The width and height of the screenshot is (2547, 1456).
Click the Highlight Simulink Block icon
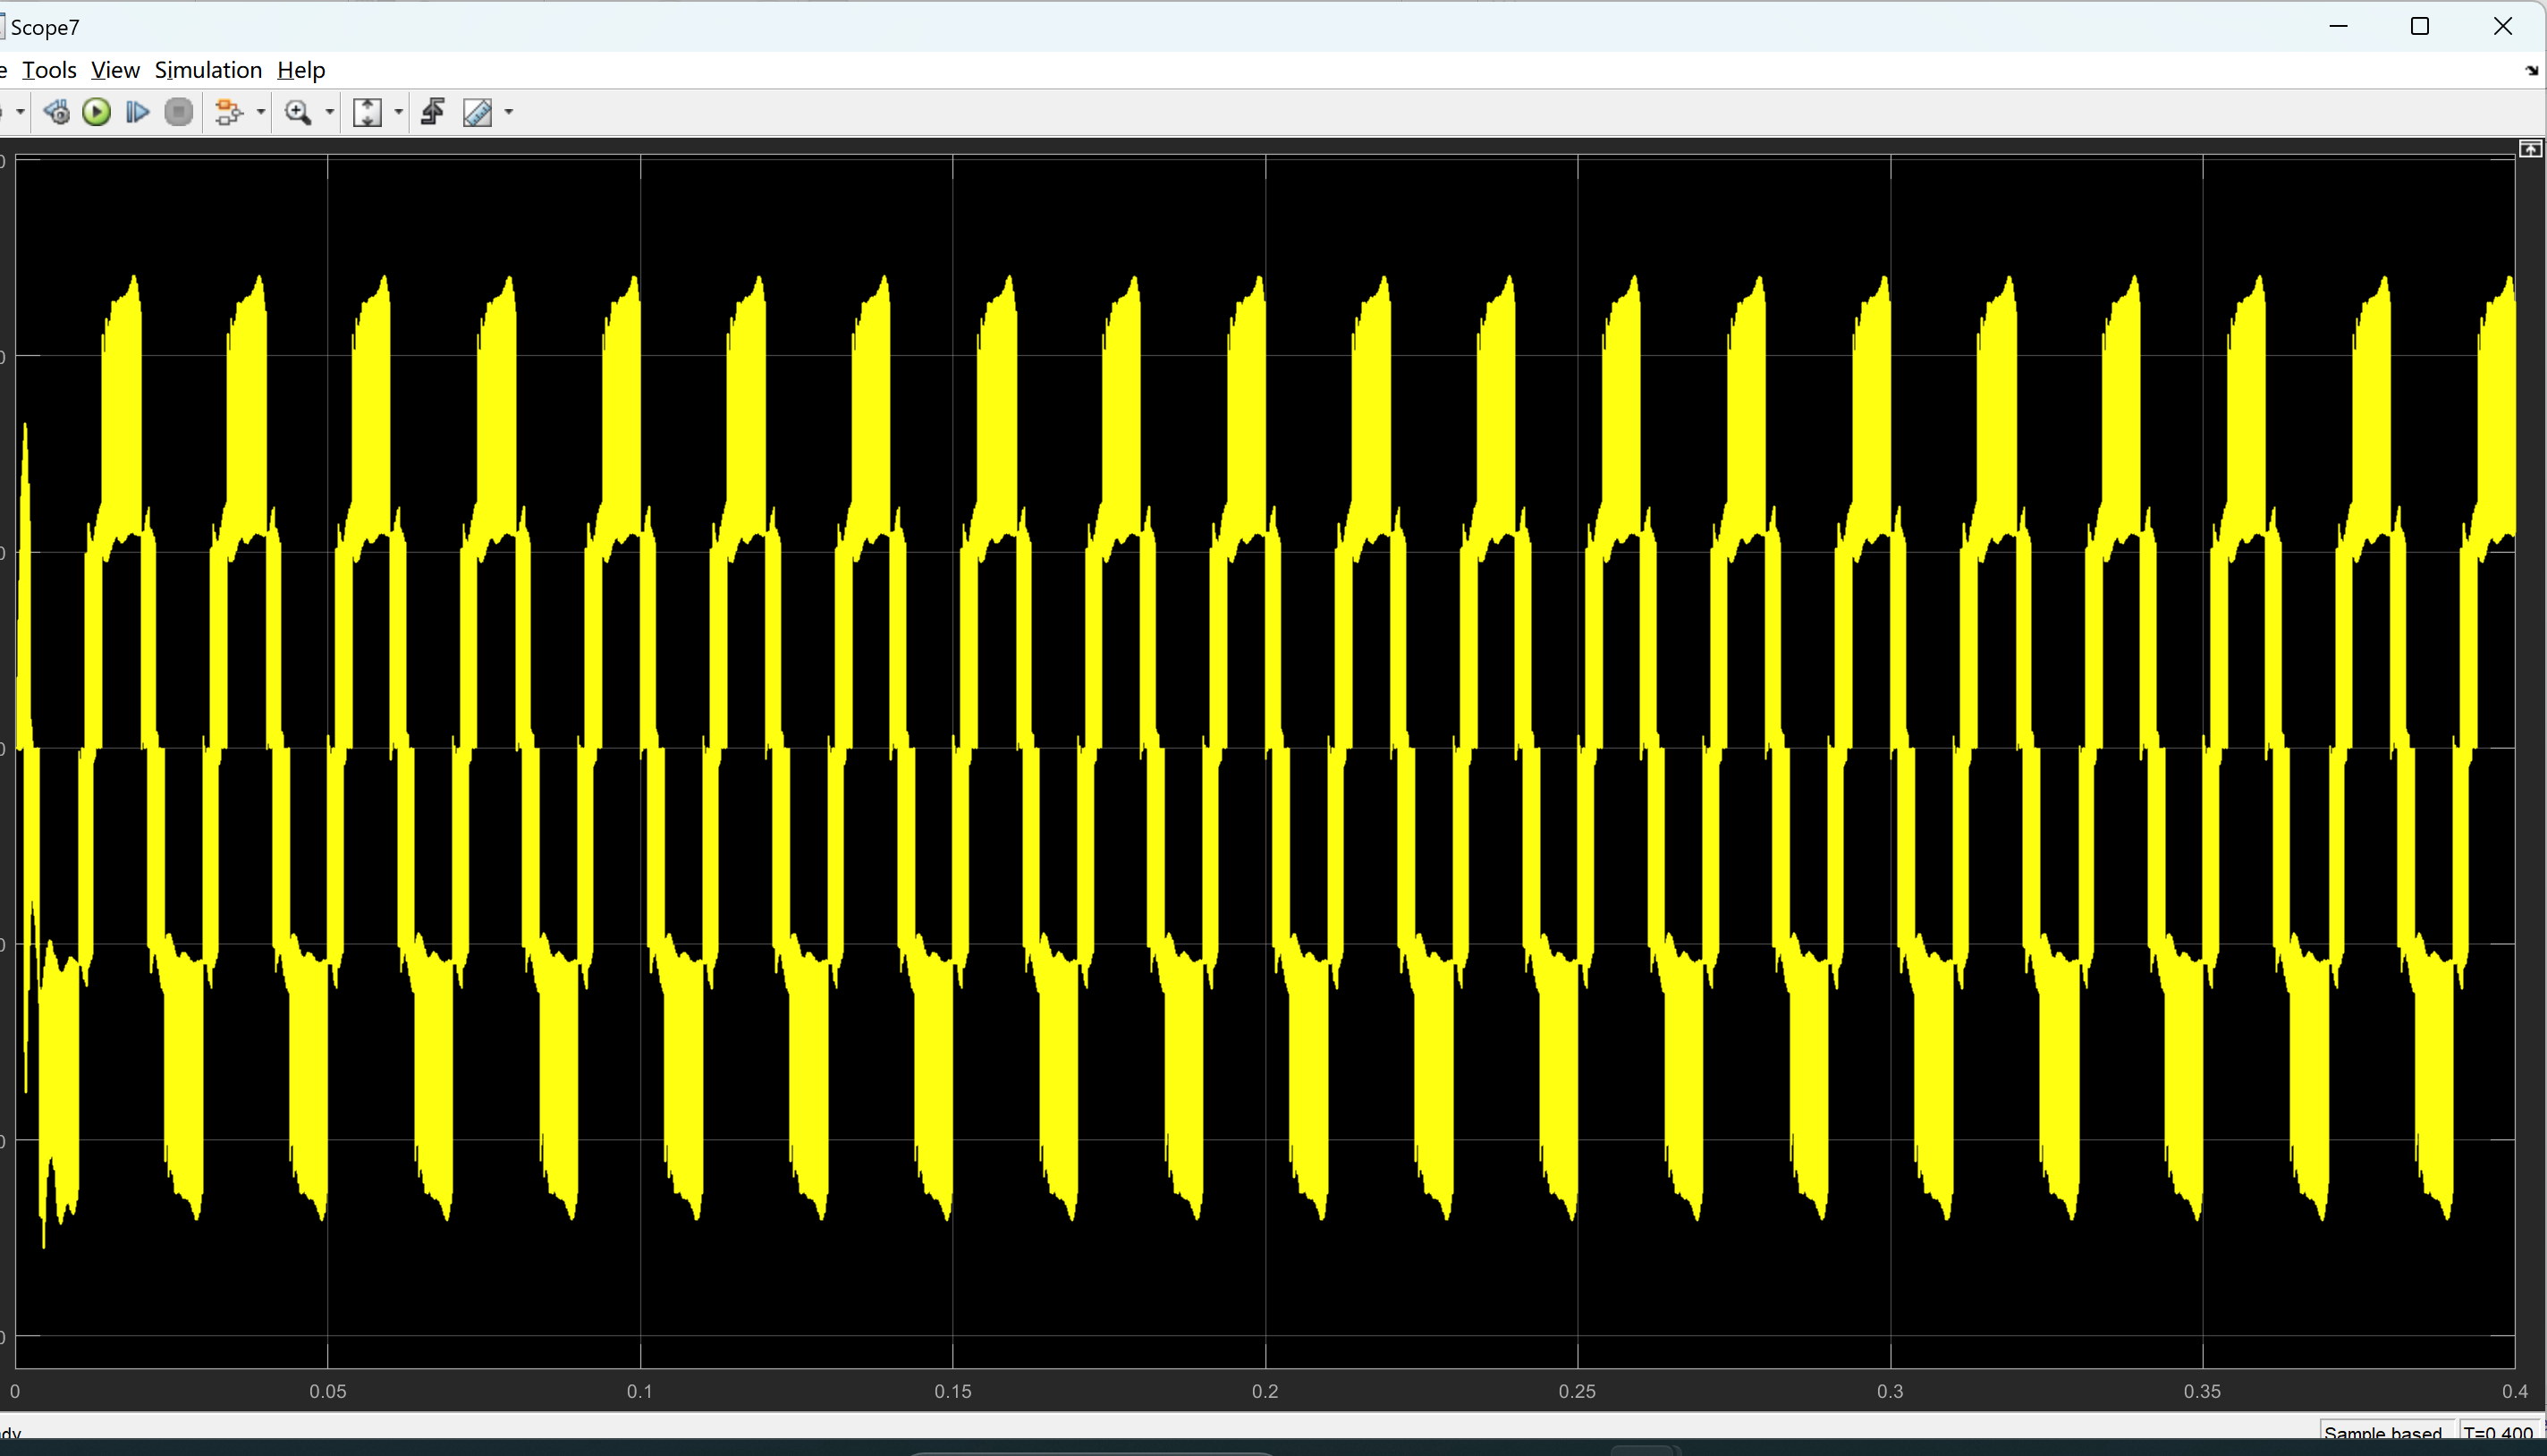coord(229,112)
